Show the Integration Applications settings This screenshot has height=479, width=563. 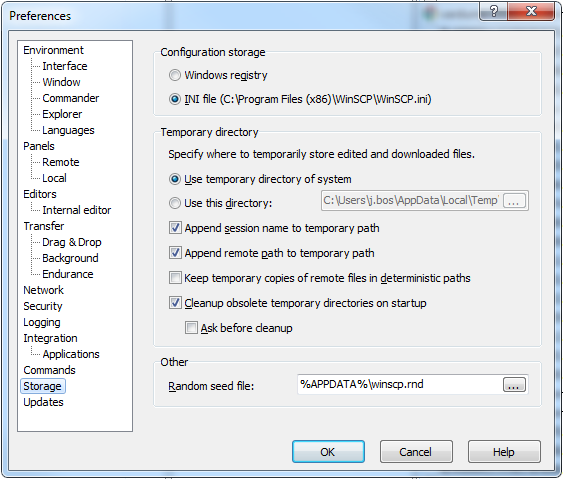pos(71,354)
